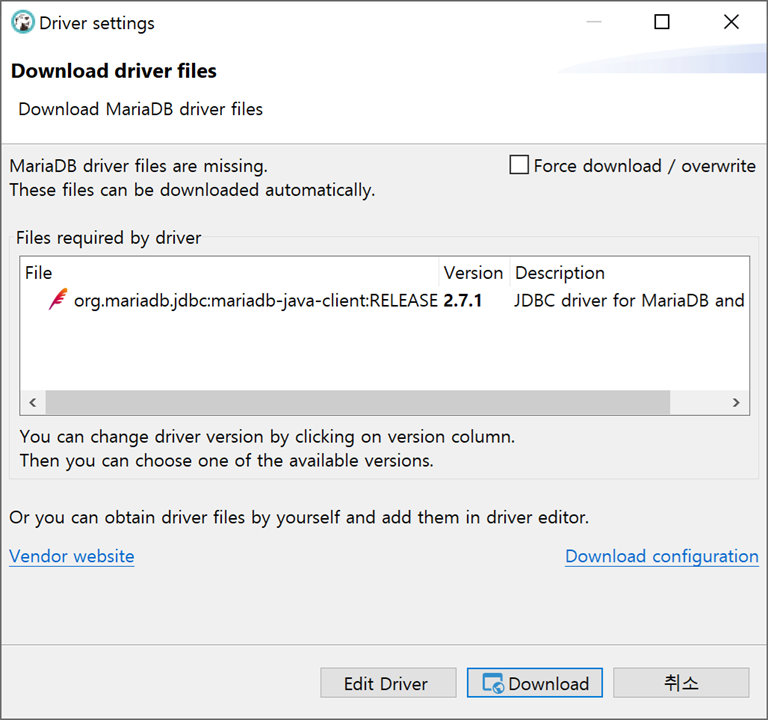Click the Version column header
The width and height of the screenshot is (768, 720).
(474, 273)
